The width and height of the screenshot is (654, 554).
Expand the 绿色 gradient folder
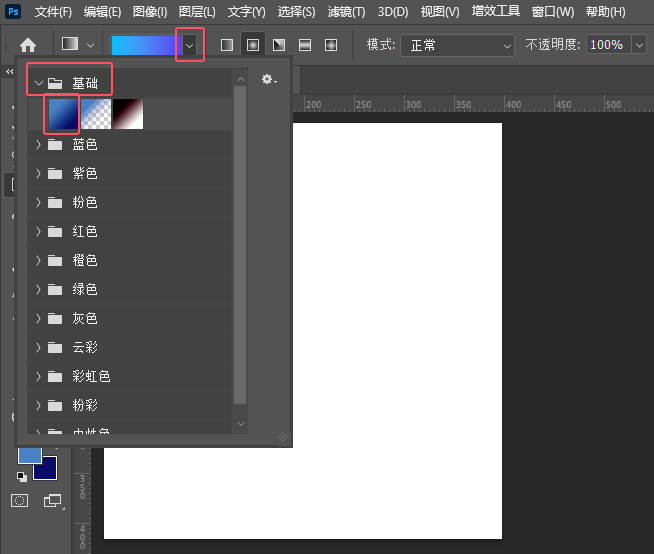point(38,289)
